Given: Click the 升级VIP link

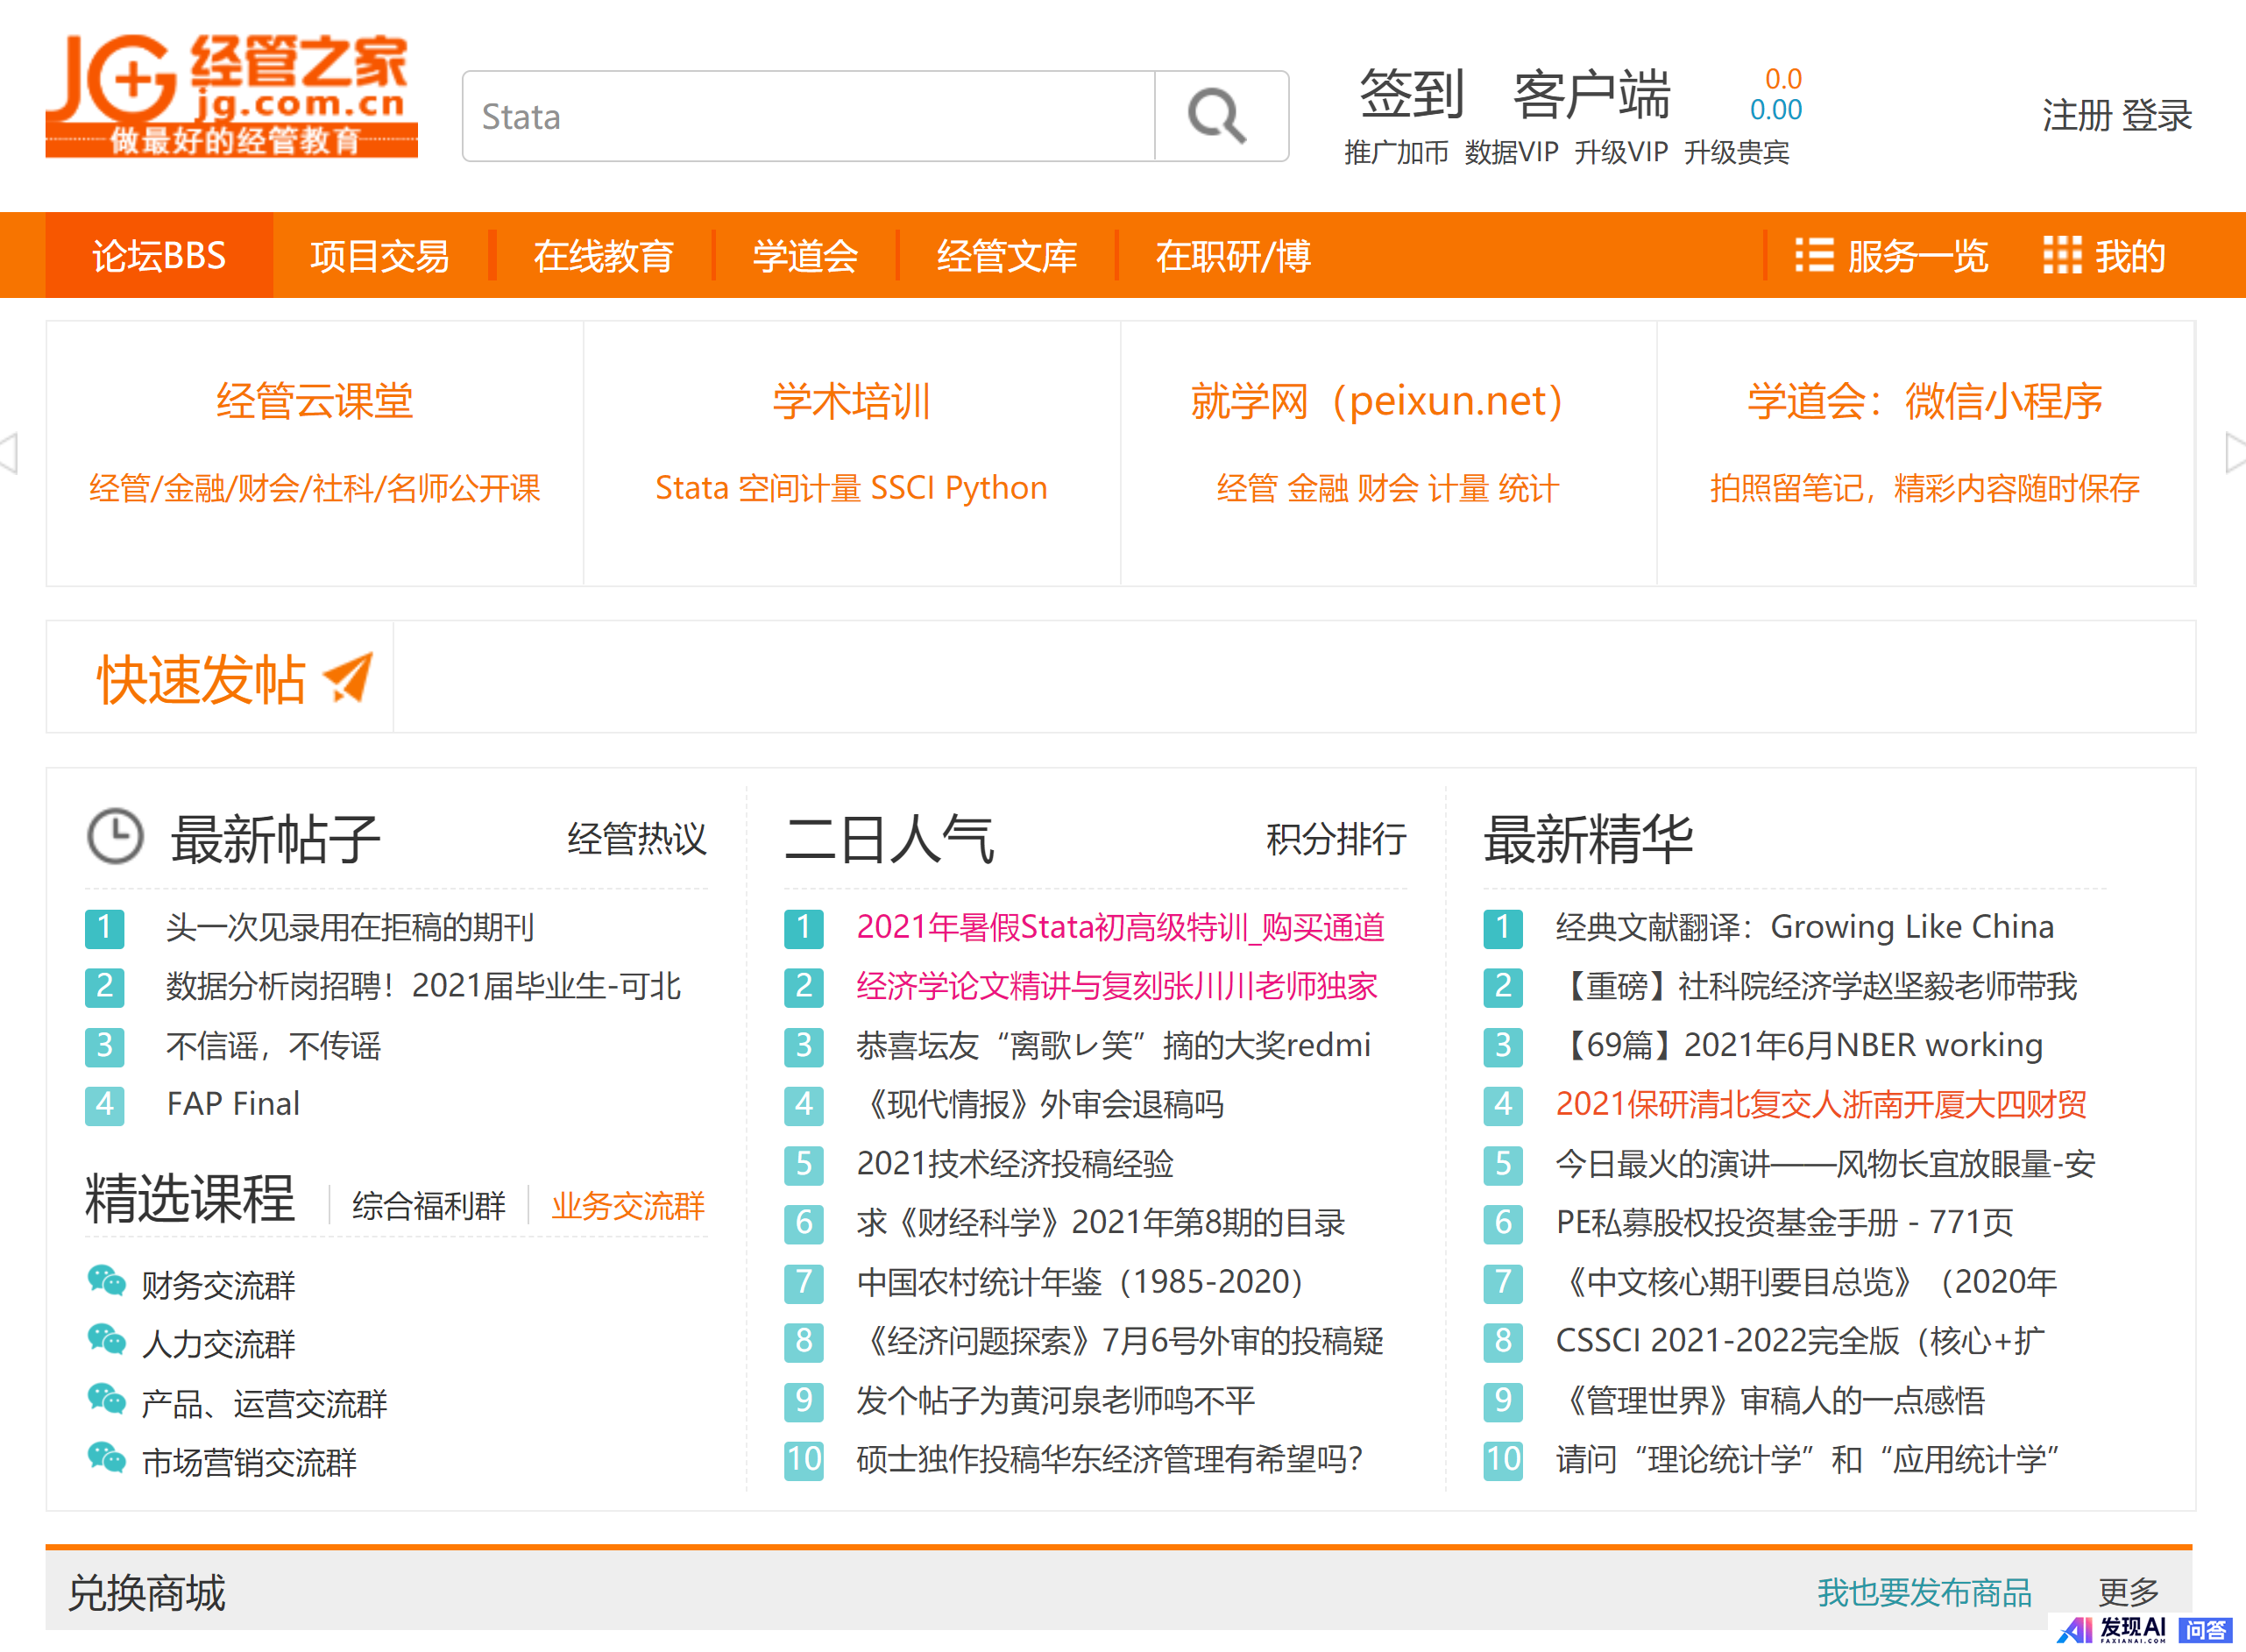Looking at the screenshot, I should point(1621,152).
